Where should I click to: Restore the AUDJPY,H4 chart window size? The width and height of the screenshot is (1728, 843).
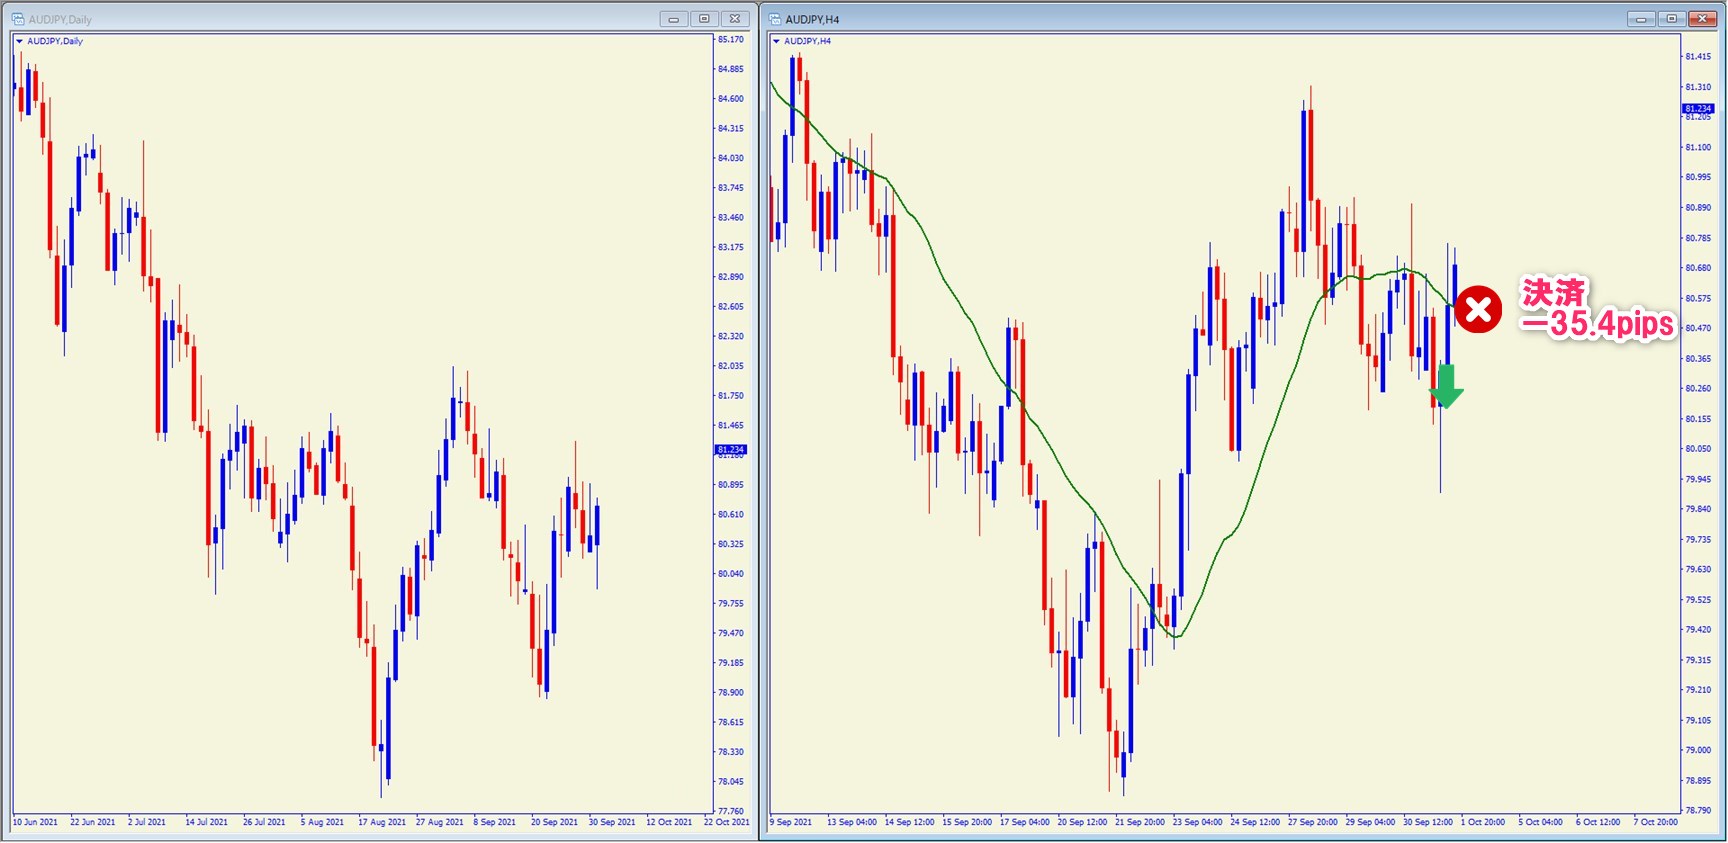click(x=1671, y=19)
